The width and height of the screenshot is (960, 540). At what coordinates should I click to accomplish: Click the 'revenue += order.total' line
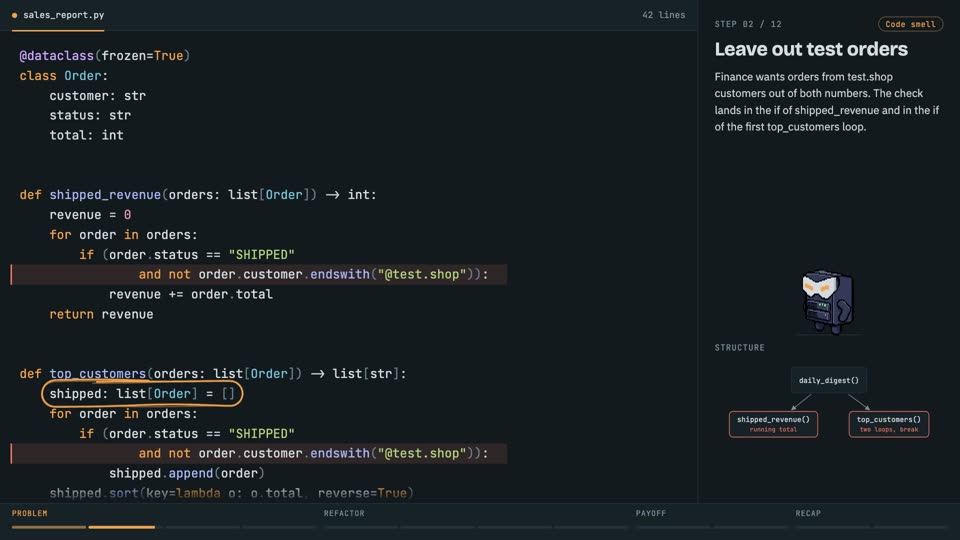coord(191,294)
